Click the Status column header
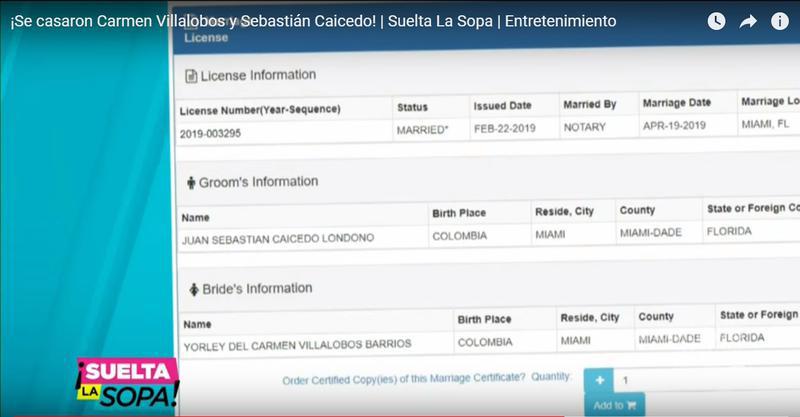 point(412,107)
